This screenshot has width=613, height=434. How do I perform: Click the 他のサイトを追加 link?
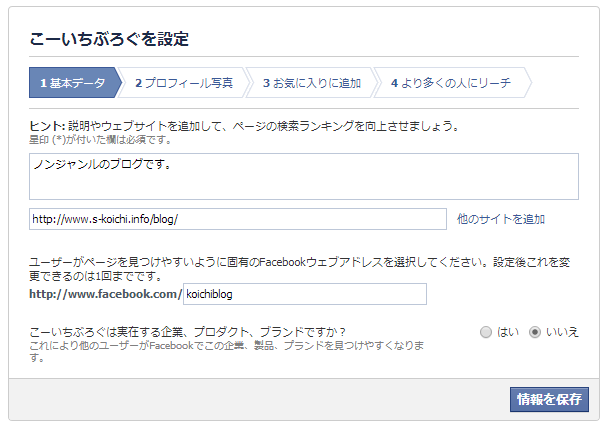tap(500, 219)
